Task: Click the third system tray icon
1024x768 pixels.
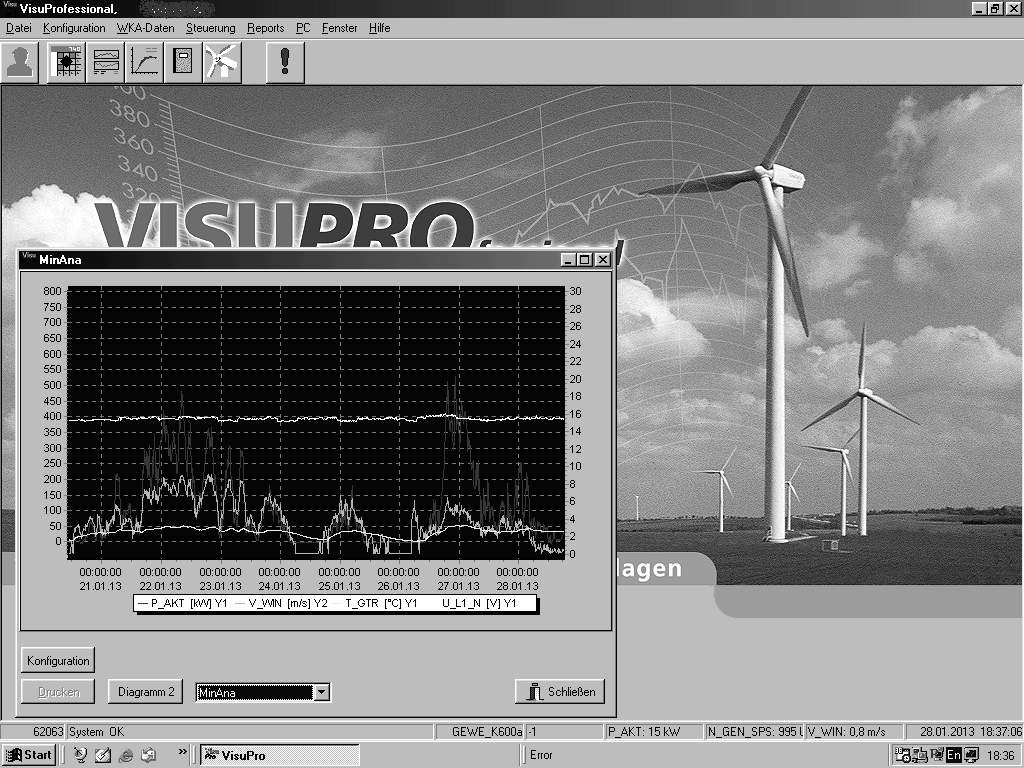Action: point(937,756)
